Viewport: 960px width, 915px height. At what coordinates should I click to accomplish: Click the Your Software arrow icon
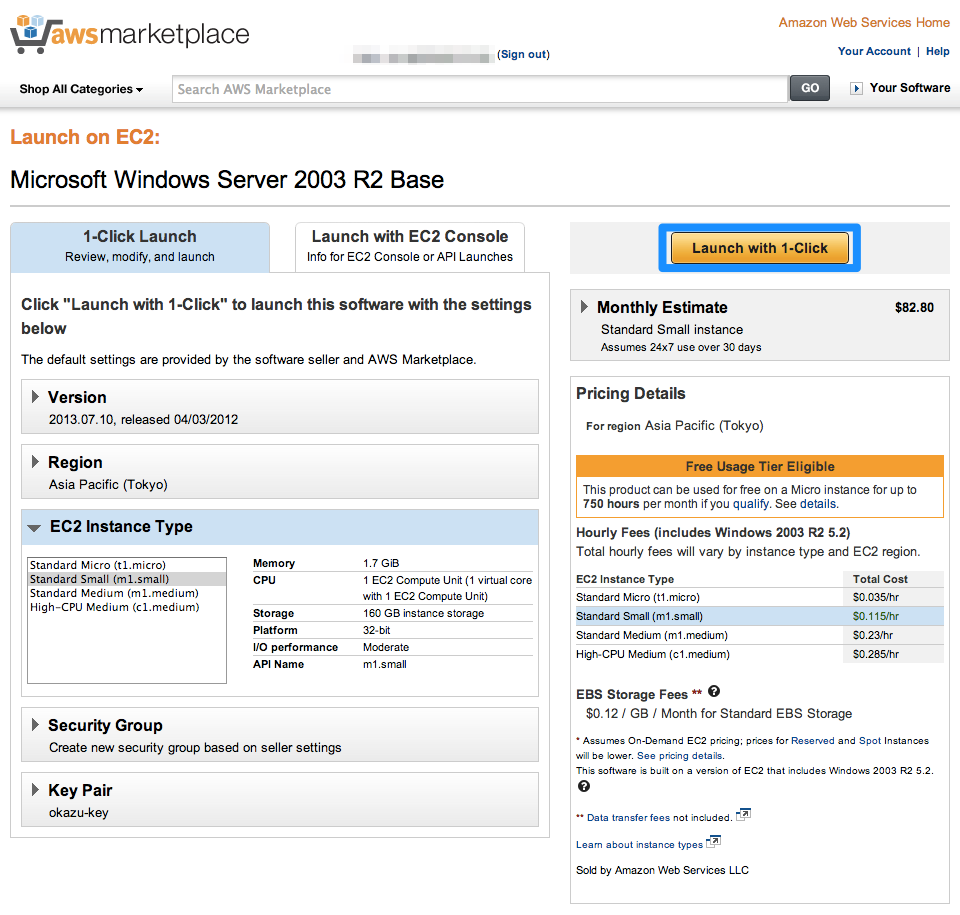click(857, 88)
